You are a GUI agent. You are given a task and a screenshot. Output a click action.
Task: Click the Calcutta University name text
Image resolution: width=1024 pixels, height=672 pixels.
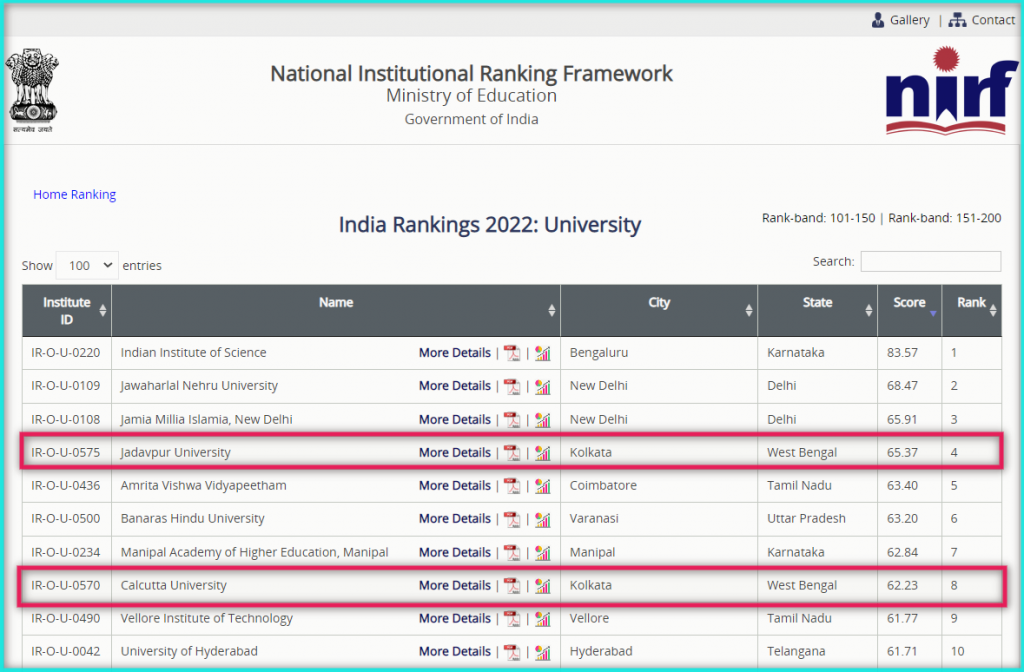coord(174,586)
